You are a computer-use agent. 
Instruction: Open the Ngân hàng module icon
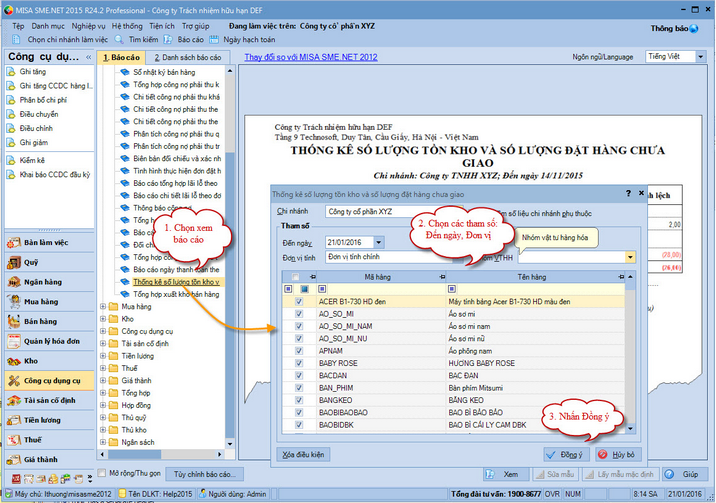tap(14, 282)
